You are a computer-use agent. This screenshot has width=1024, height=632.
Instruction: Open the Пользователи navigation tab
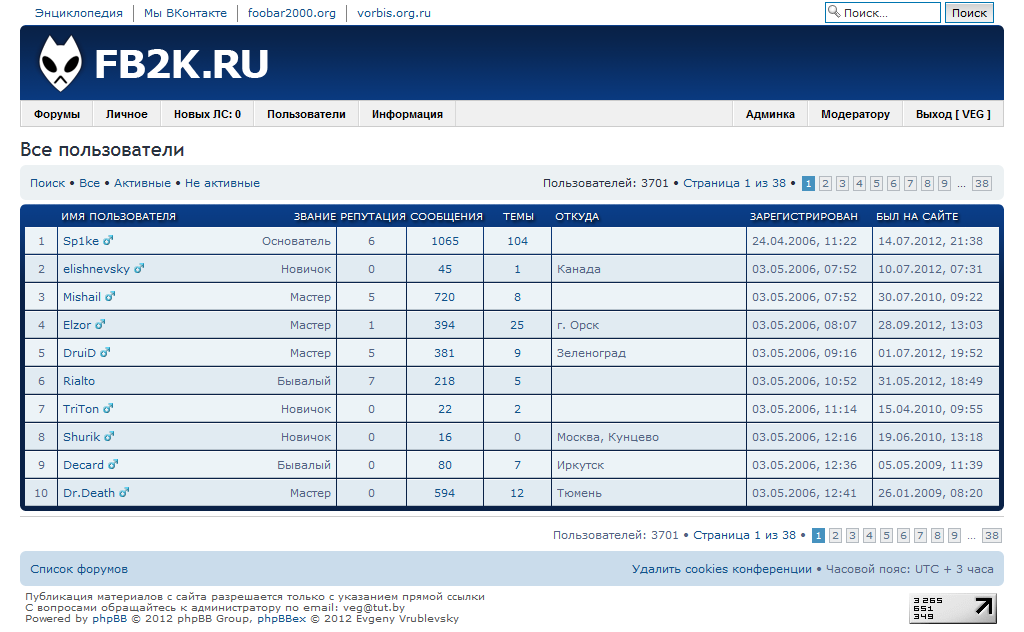(x=306, y=114)
